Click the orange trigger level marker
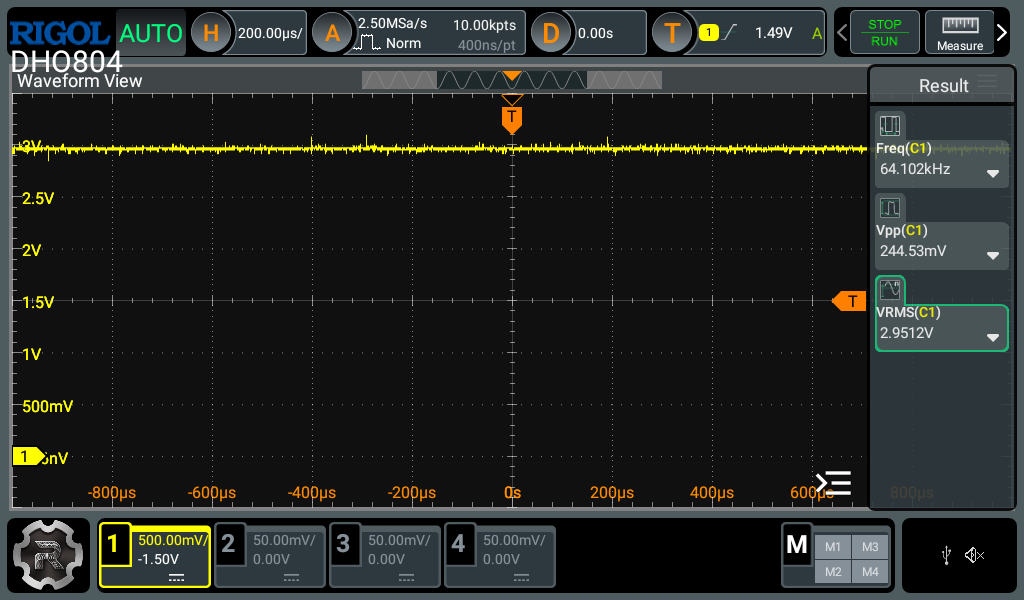 (850, 301)
